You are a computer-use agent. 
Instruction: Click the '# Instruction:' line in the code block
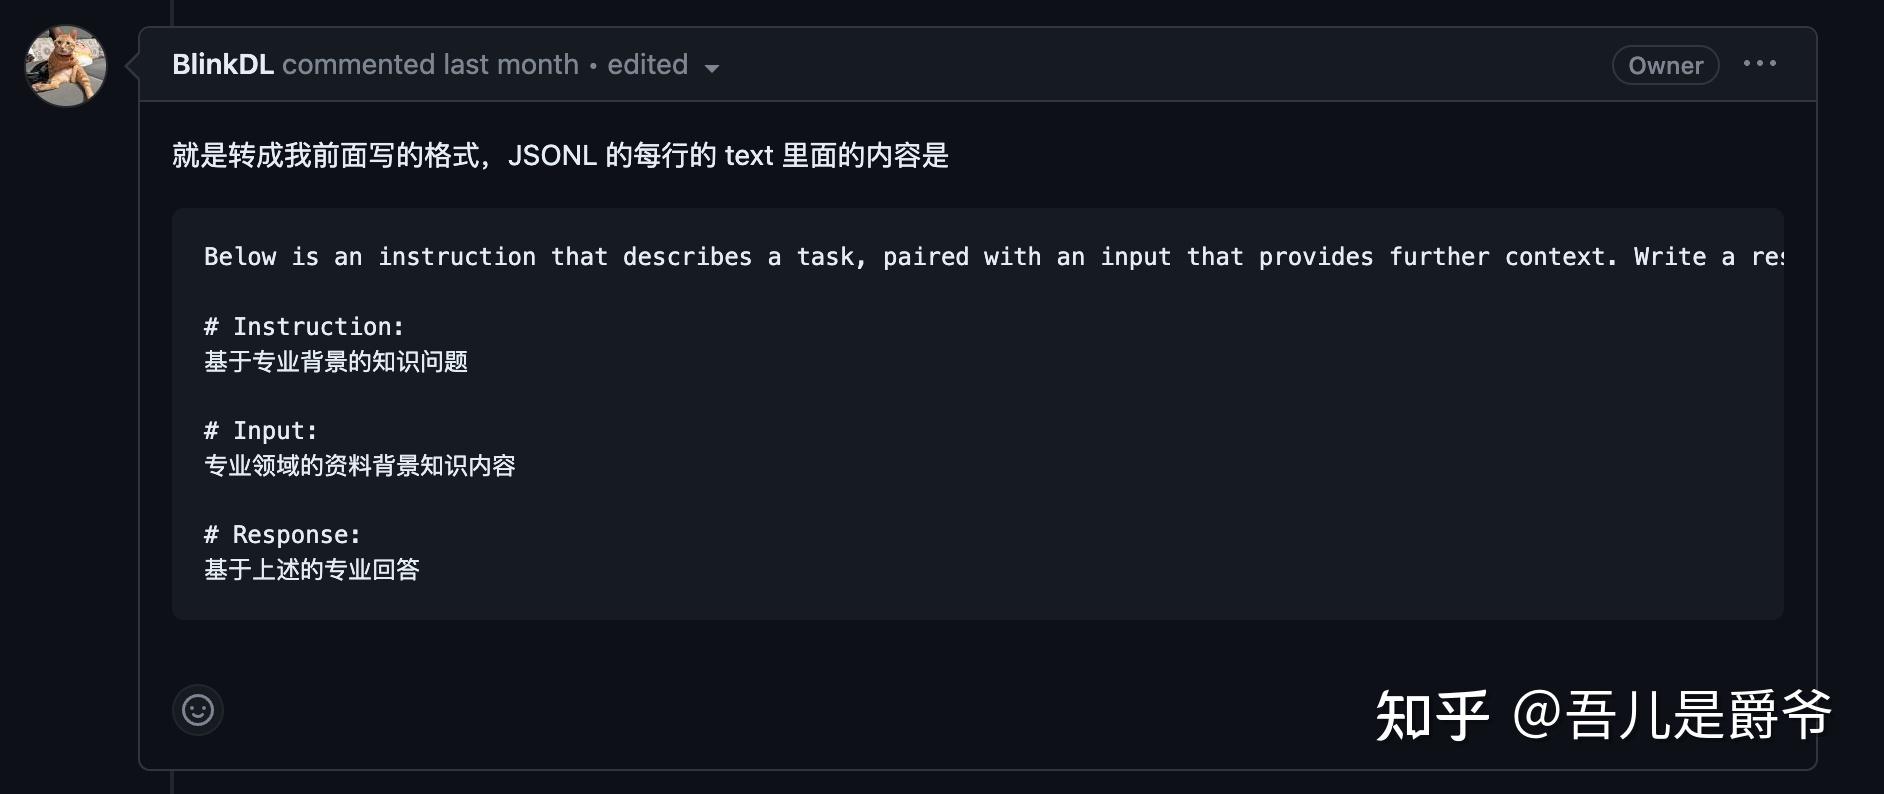(304, 327)
